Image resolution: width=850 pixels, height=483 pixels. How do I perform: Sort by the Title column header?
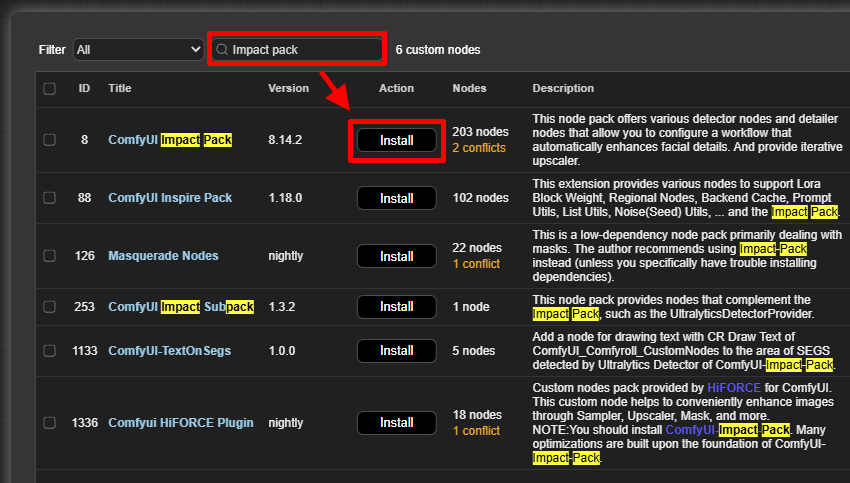point(120,88)
